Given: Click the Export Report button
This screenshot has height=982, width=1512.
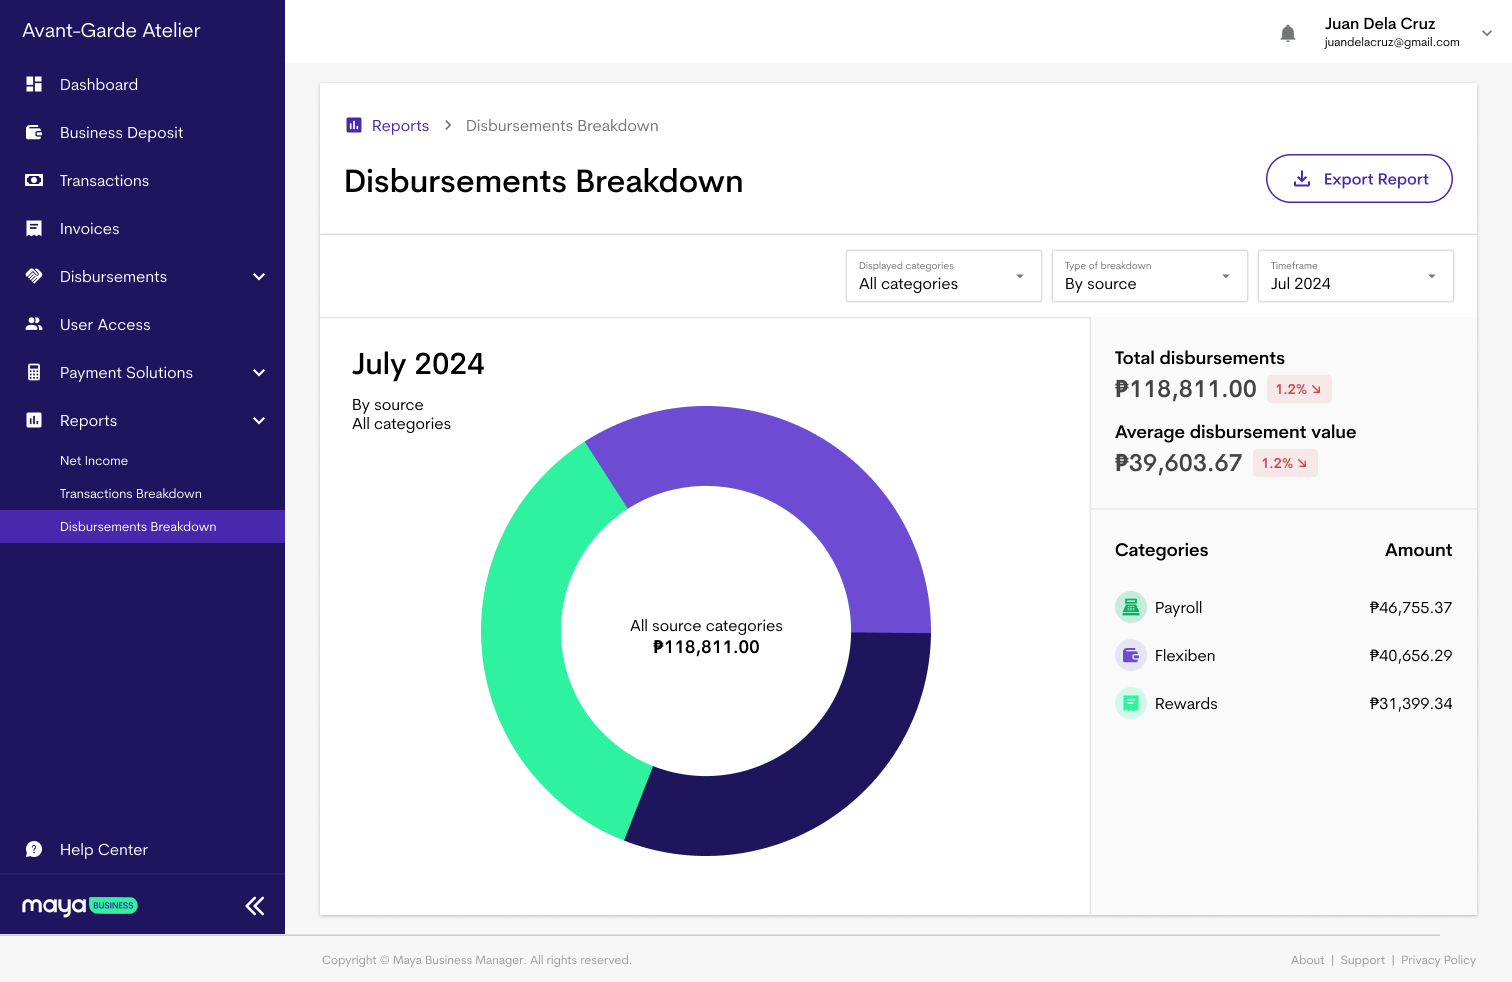Looking at the screenshot, I should 1359,179.
